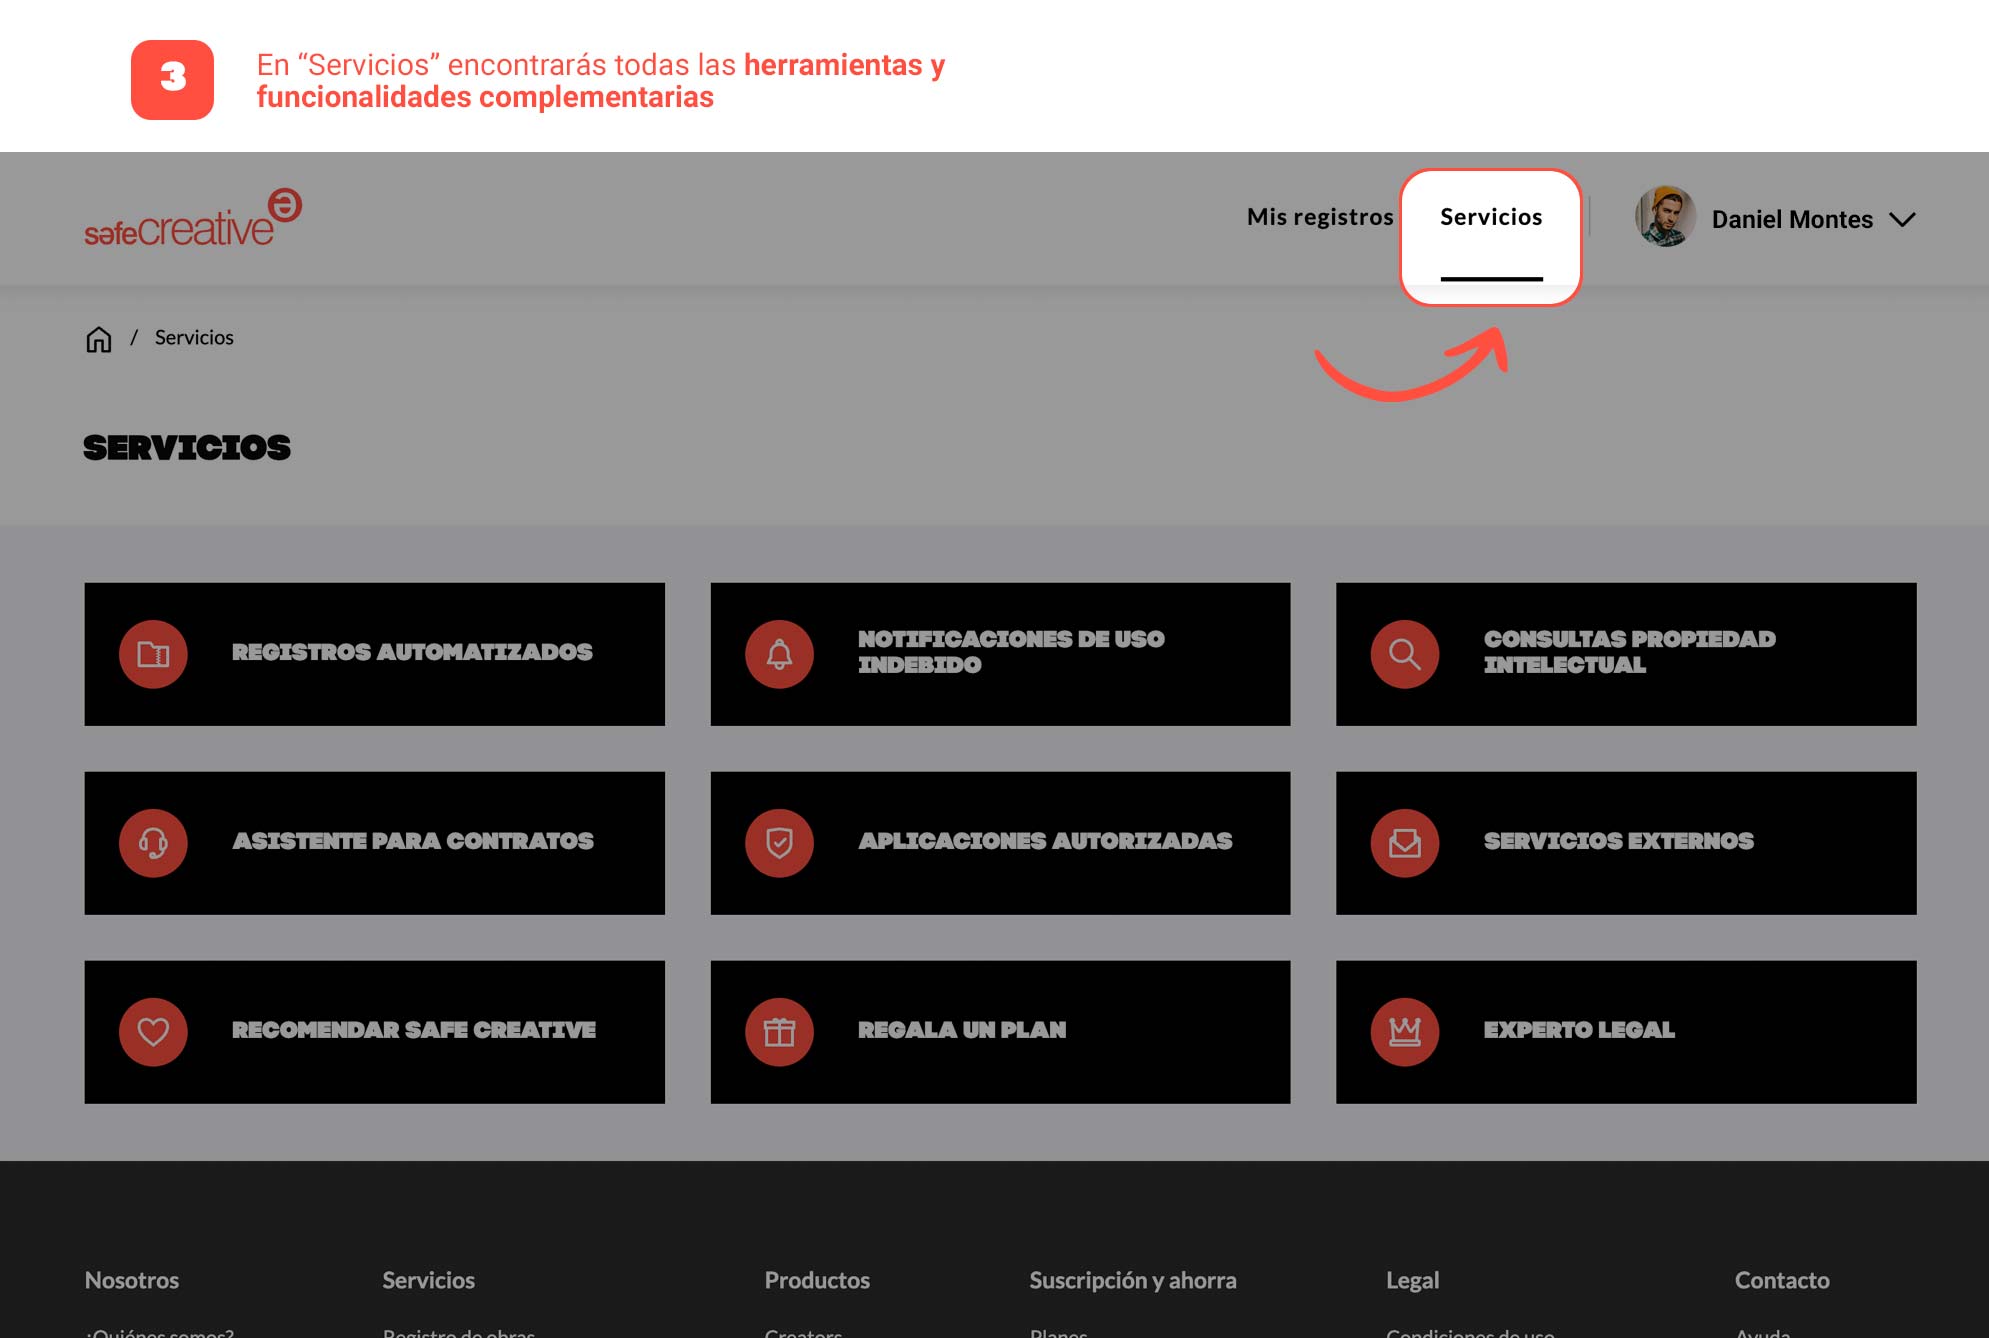1989x1338 pixels.
Task: Select the Servicios tab in the header
Action: pos(1491,217)
